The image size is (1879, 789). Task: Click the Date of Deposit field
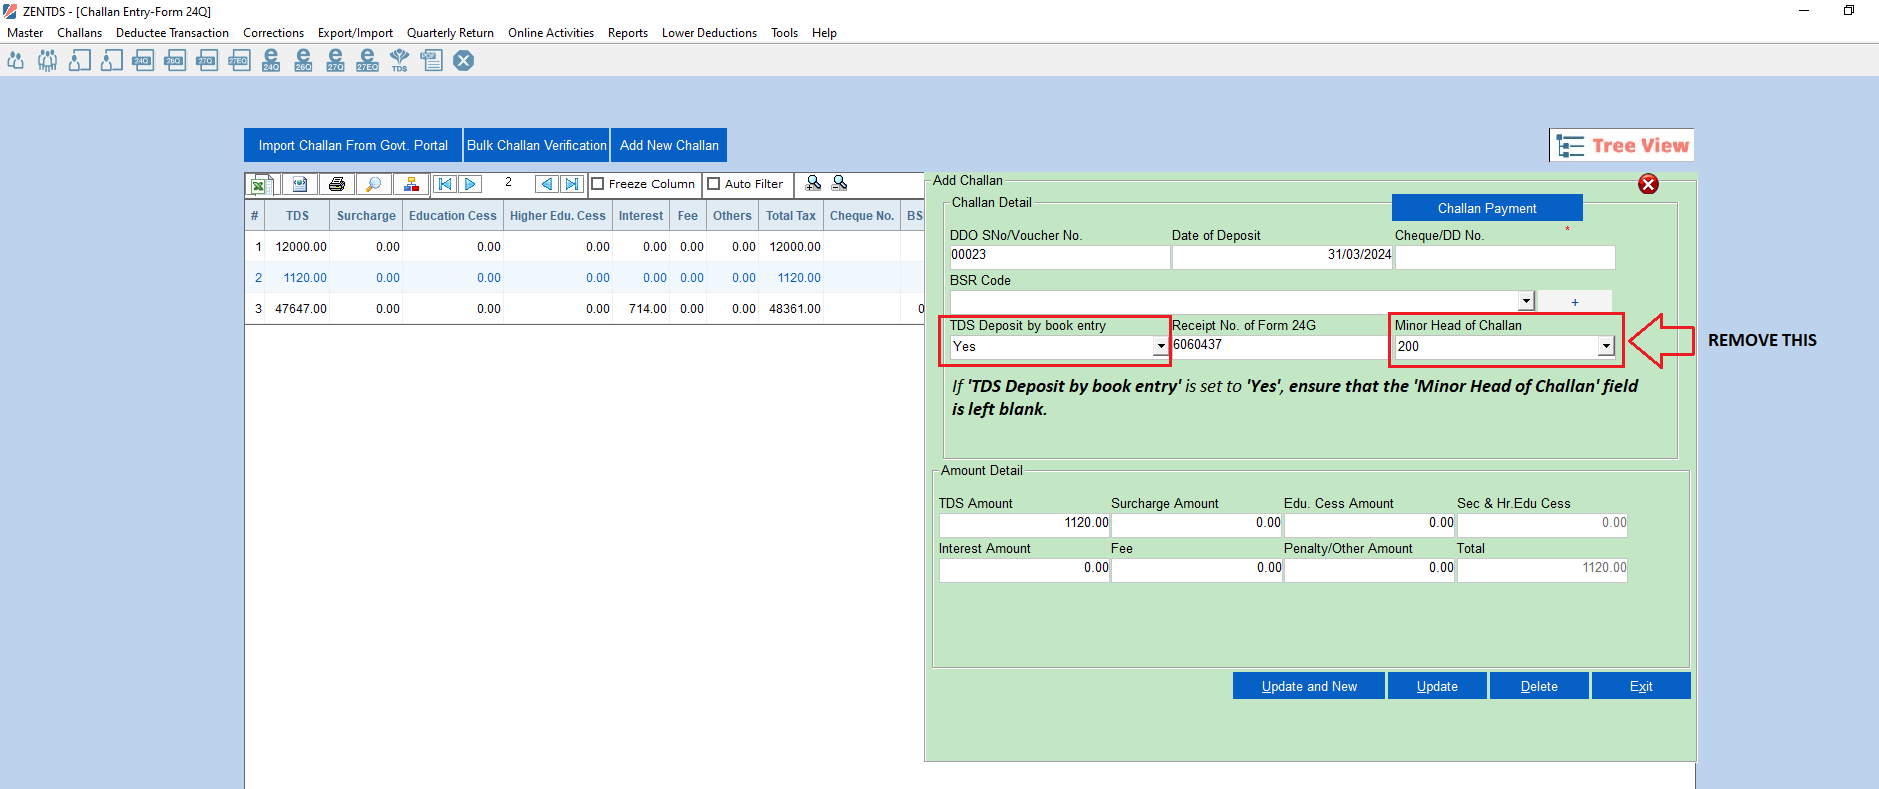1282,256
